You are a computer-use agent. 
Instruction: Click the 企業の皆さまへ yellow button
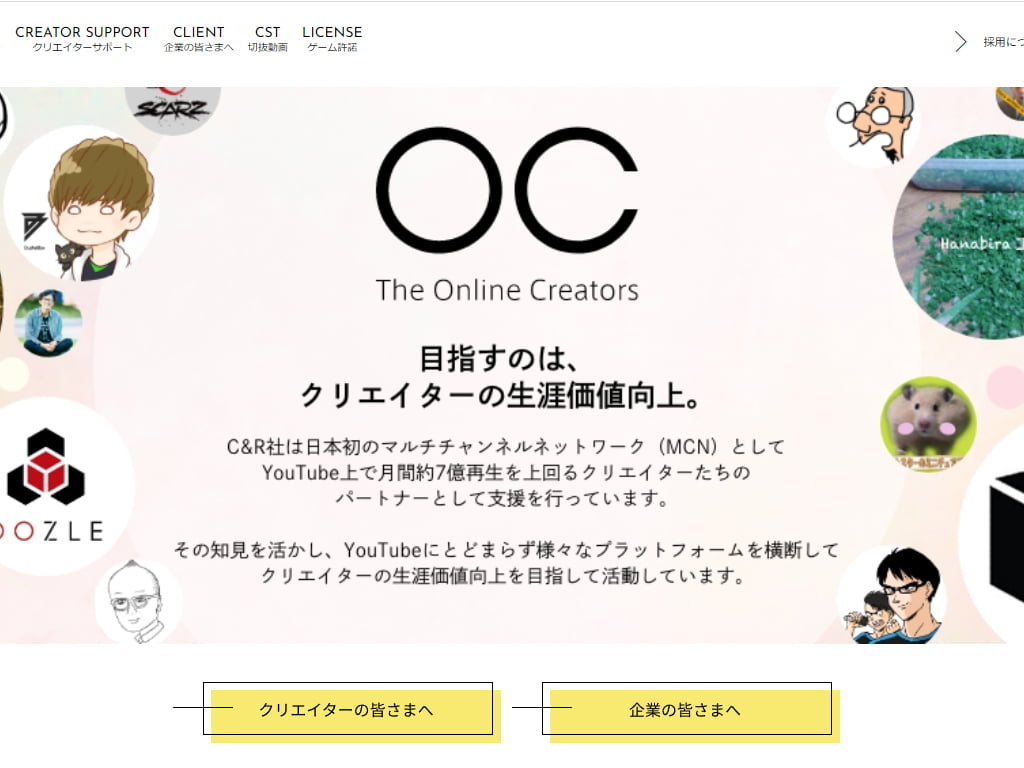tap(687, 709)
